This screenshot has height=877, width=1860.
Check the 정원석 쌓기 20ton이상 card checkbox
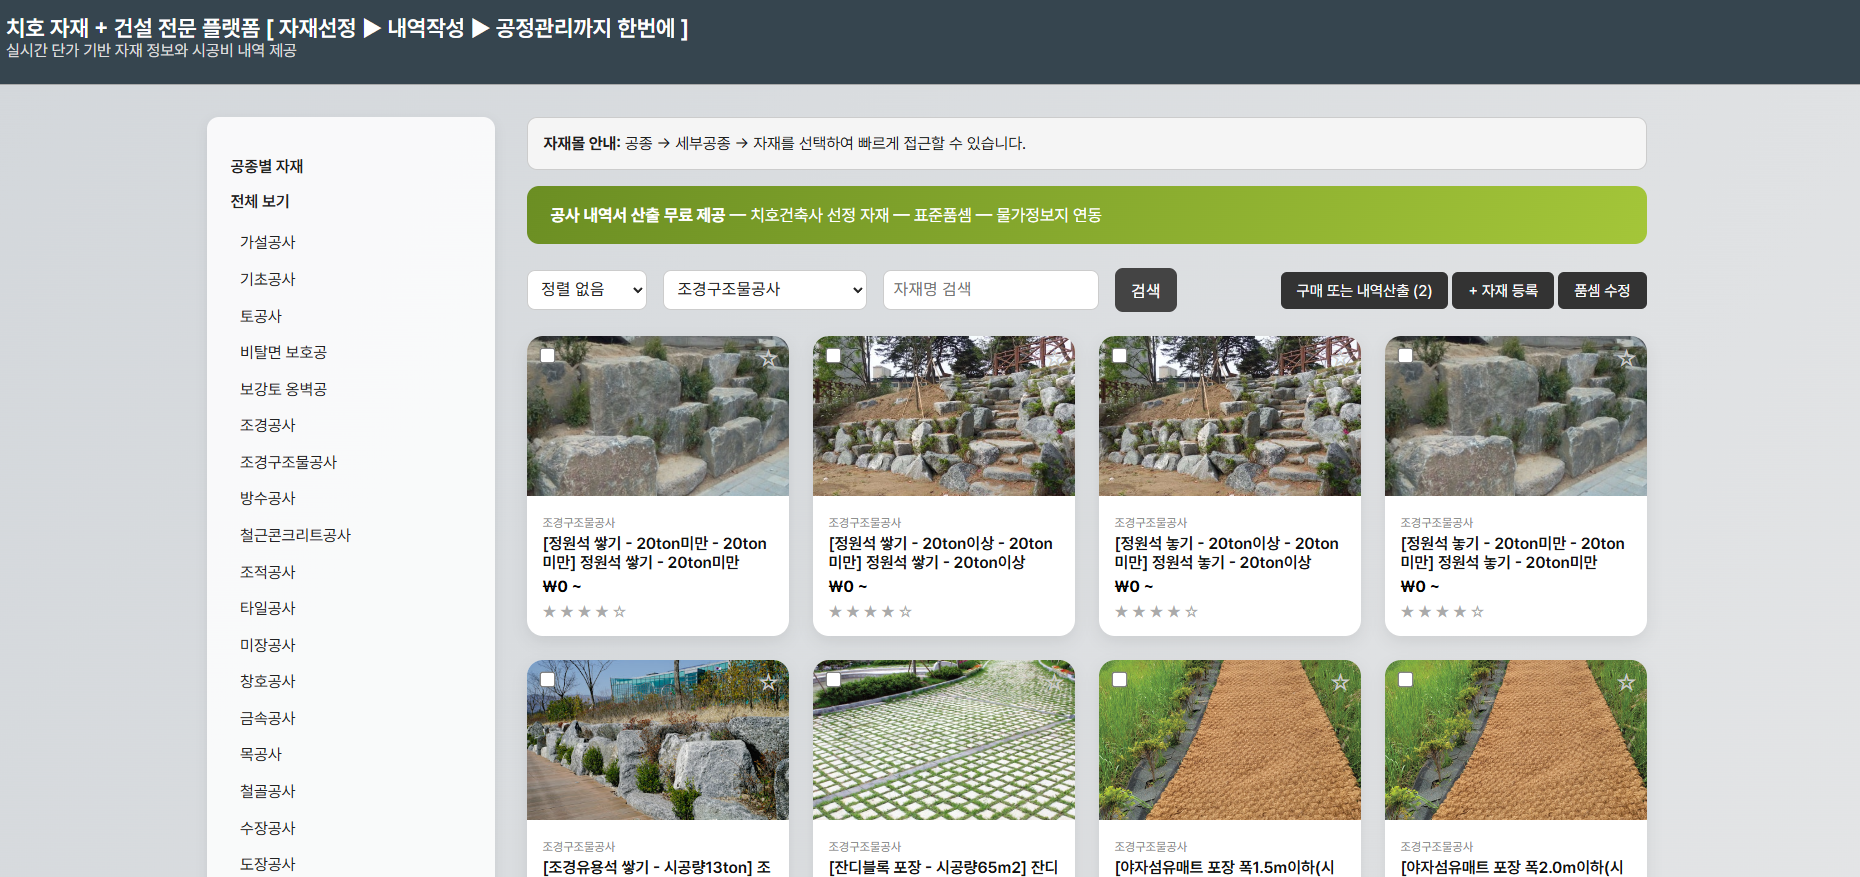tap(833, 355)
